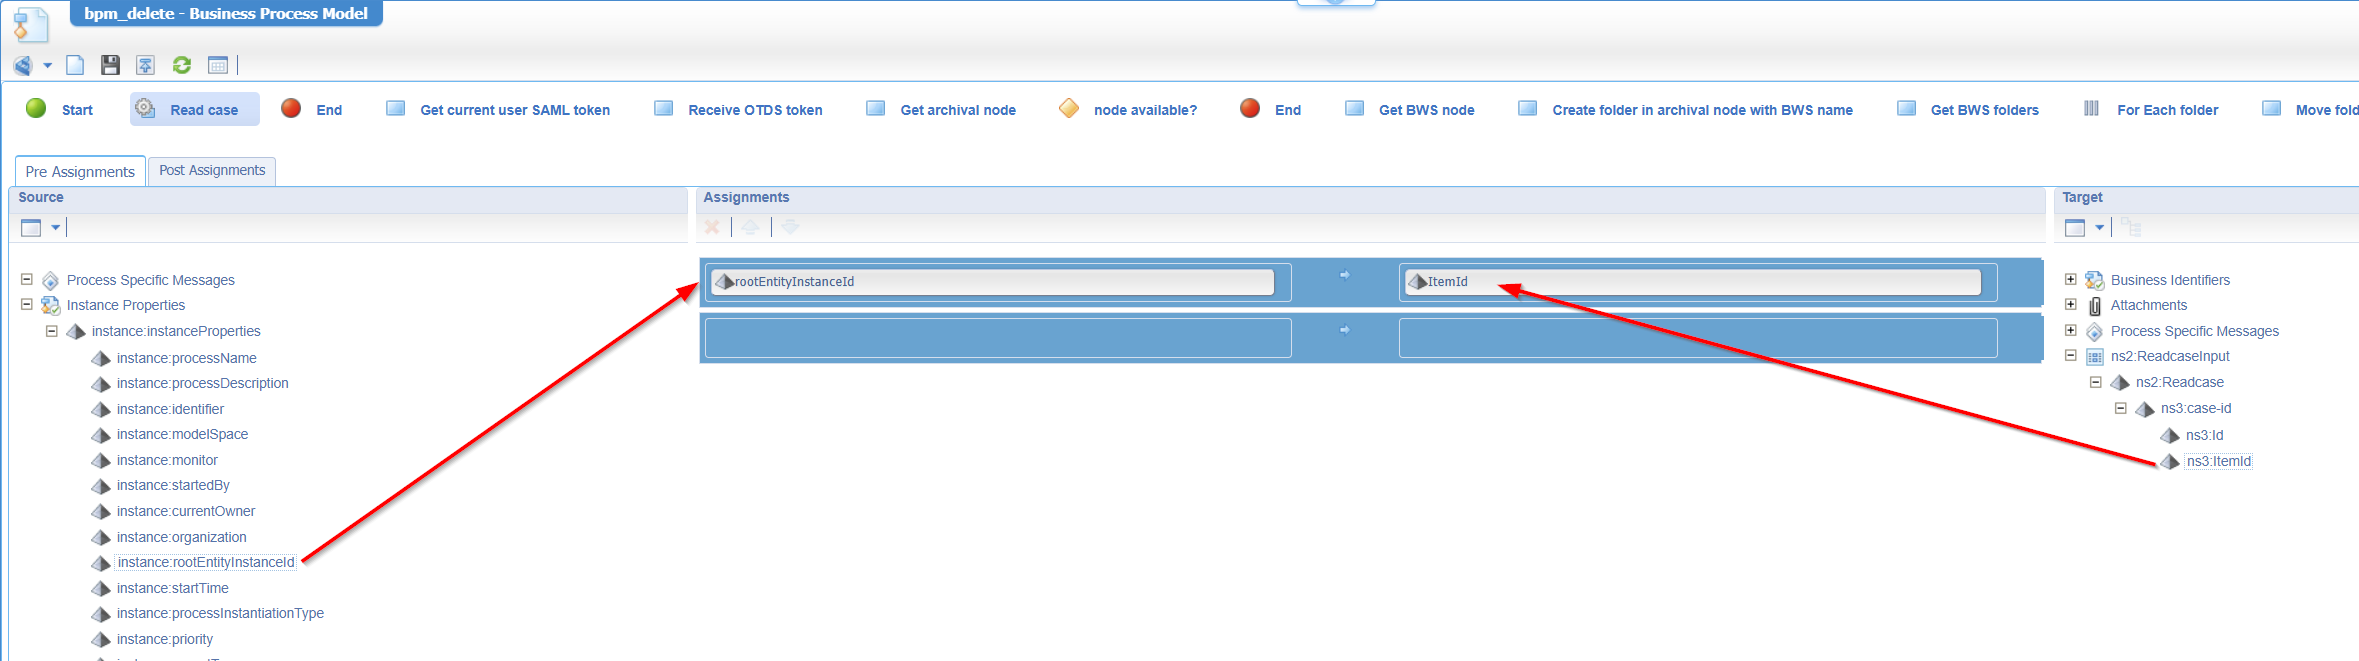Click icon of Create folder in archival node activity
Image resolution: width=2359 pixels, height=661 pixels.
click(x=1527, y=108)
